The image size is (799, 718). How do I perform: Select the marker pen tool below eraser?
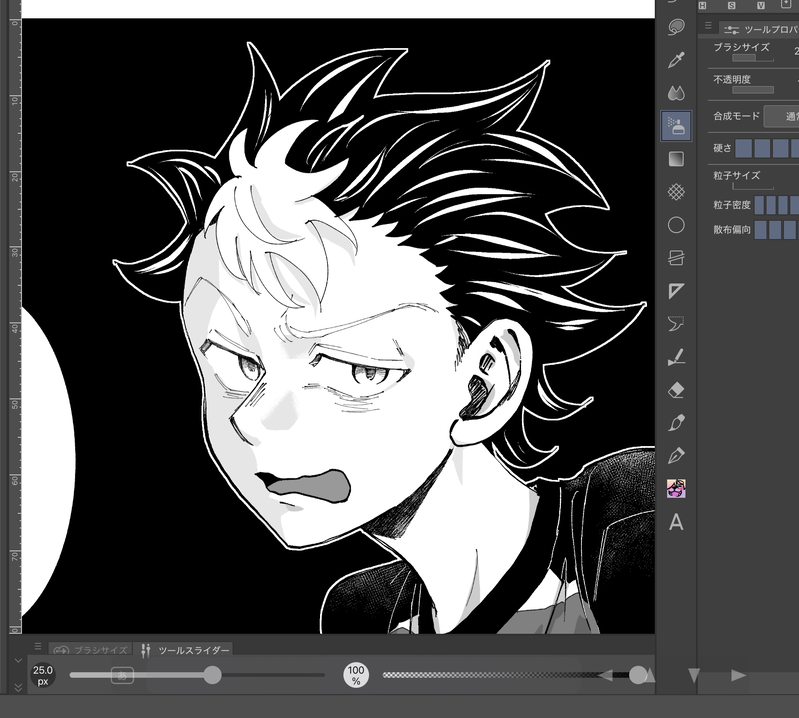pyautogui.click(x=676, y=422)
